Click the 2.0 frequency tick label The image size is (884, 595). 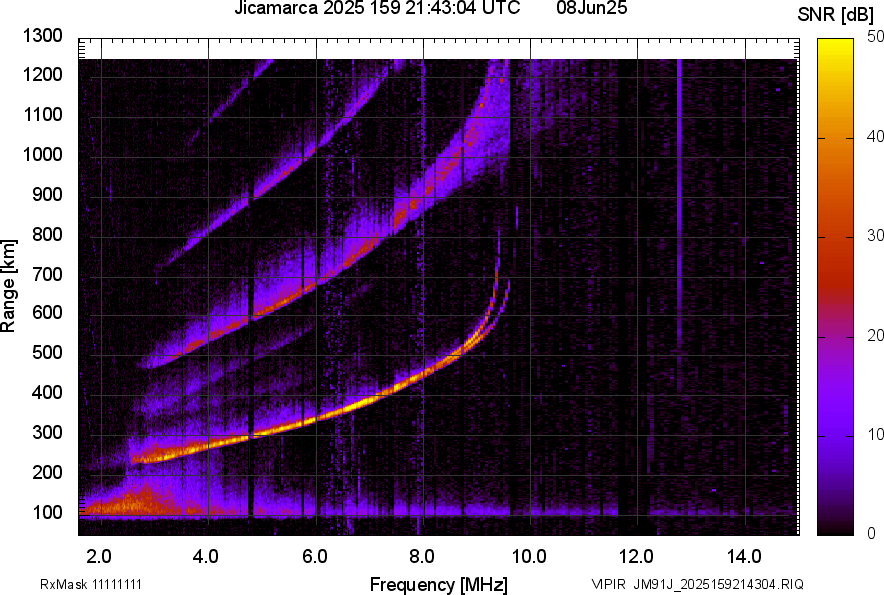coord(99,557)
